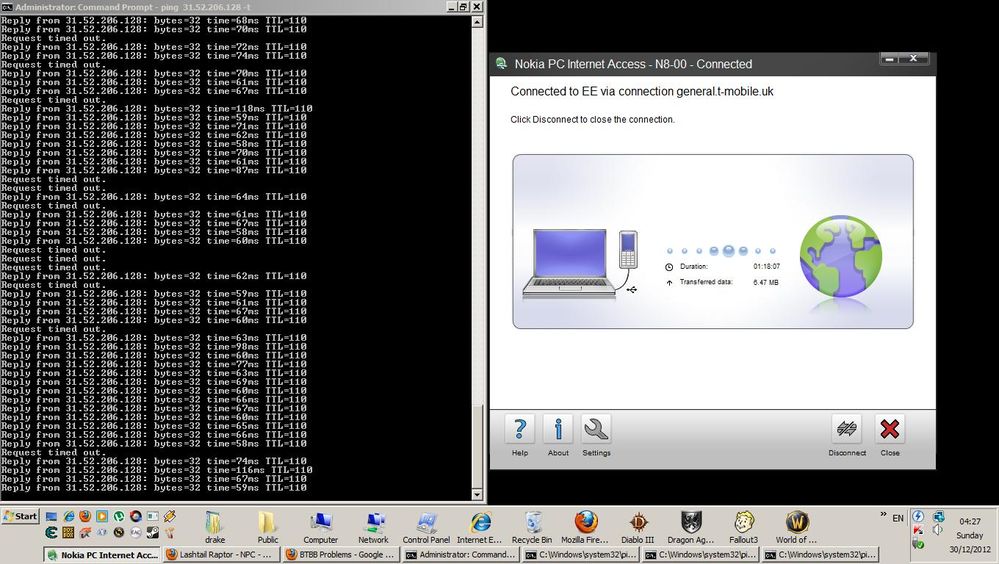Launch Dragon Age shortcut
The height and width of the screenshot is (564, 999).
[x=691, y=528]
